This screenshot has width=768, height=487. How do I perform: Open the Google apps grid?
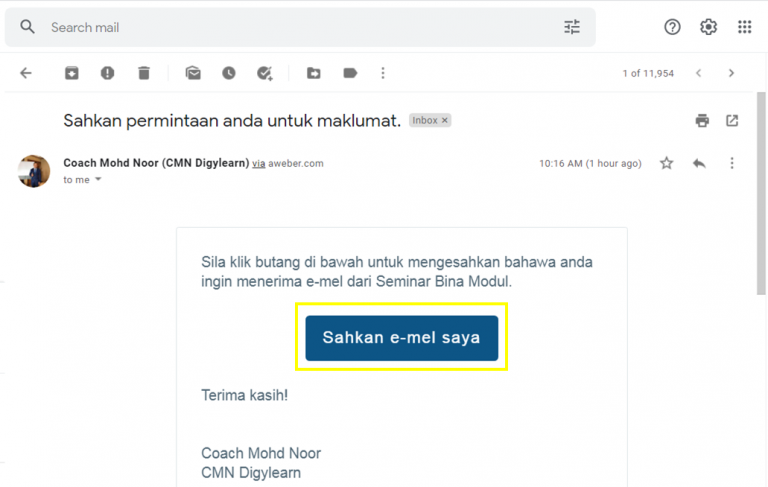point(744,27)
